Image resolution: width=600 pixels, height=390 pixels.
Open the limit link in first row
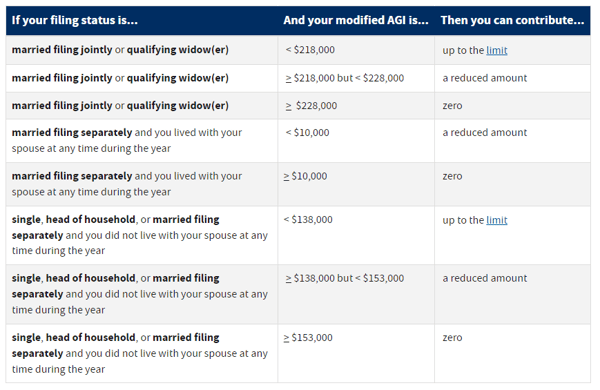coord(496,50)
